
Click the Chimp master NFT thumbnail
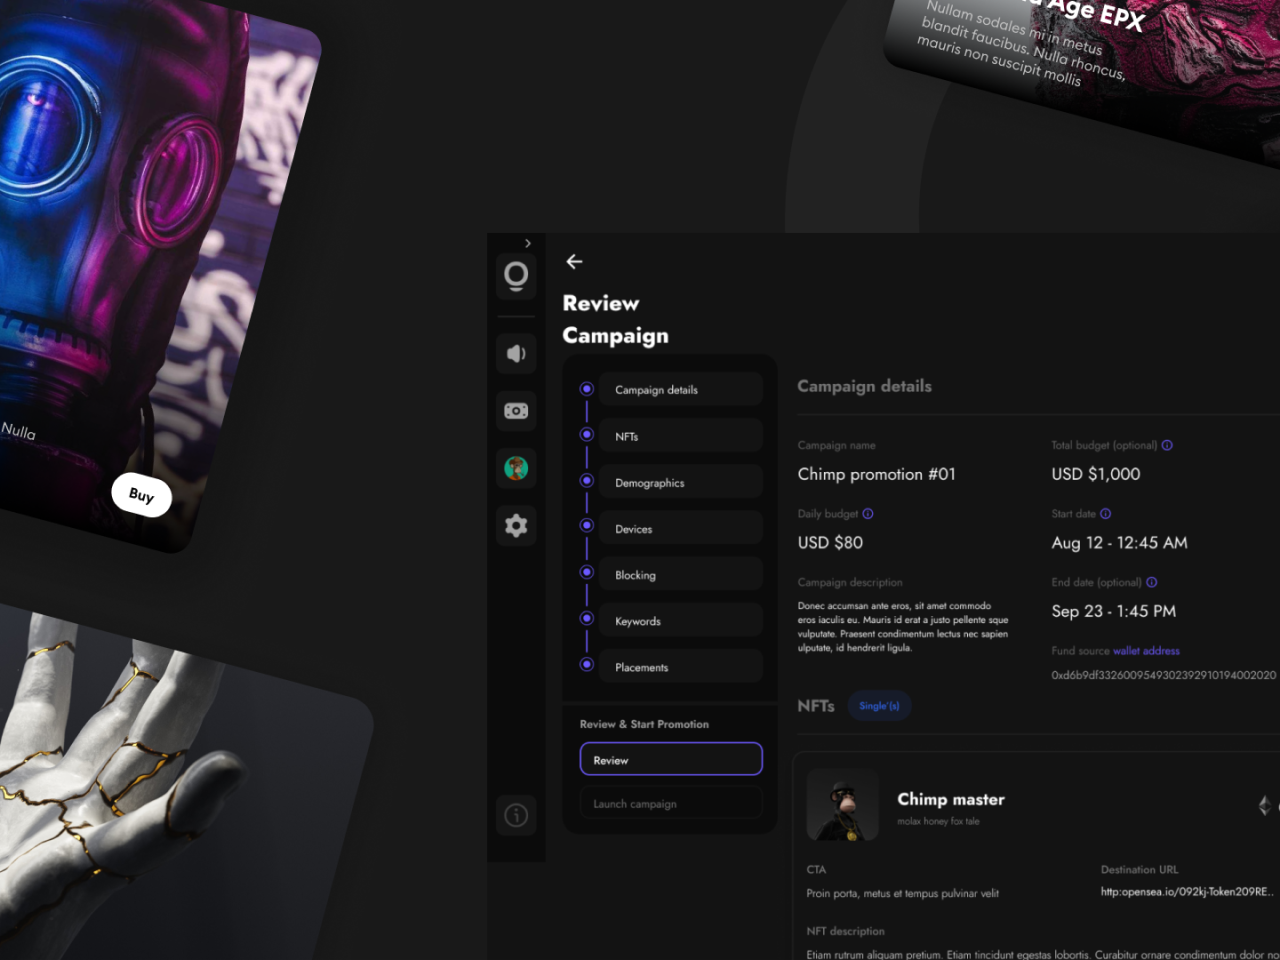(842, 804)
